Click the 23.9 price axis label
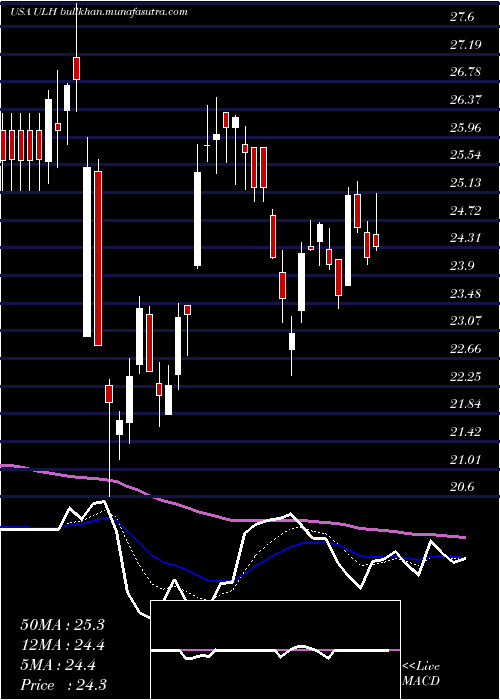Viewport: 500px width, 700px height. [x=462, y=266]
